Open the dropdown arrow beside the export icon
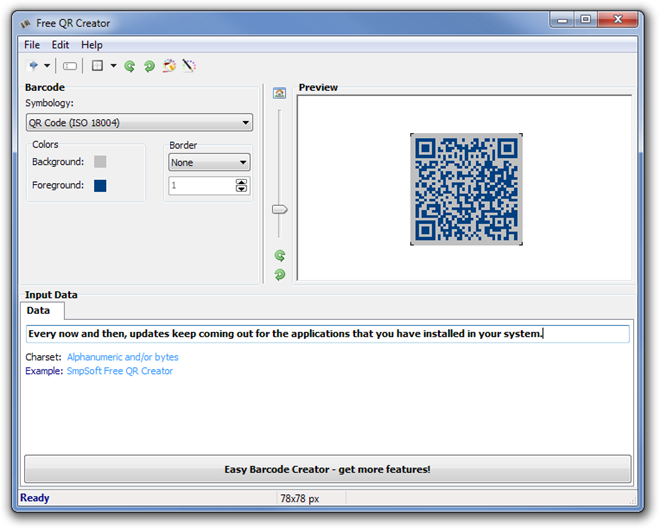The width and height of the screenshot is (660, 529). pyautogui.click(x=47, y=66)
